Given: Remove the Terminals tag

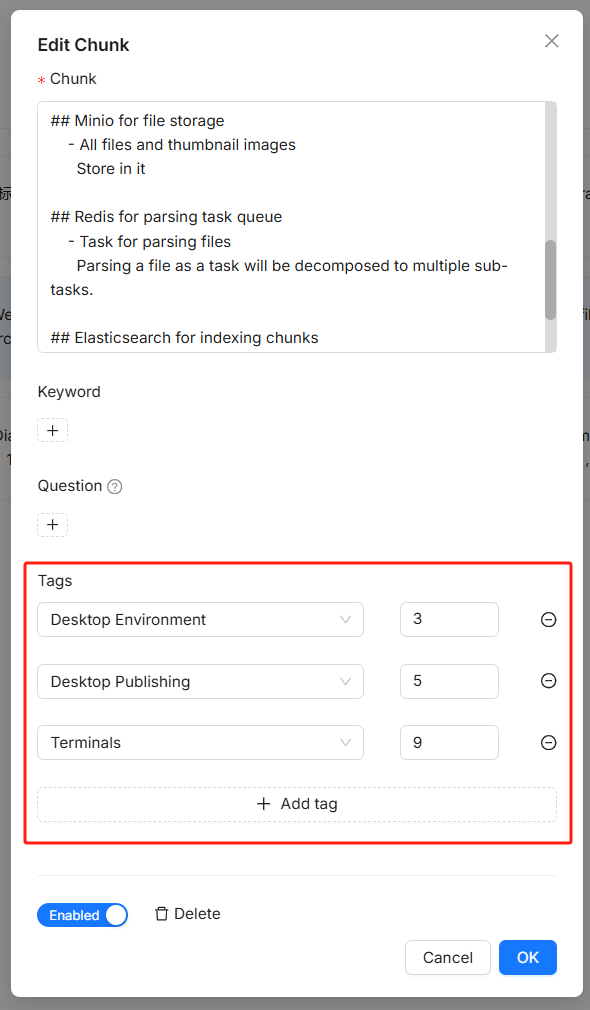Looking at the screenshot, I should [x=548, y=743].
